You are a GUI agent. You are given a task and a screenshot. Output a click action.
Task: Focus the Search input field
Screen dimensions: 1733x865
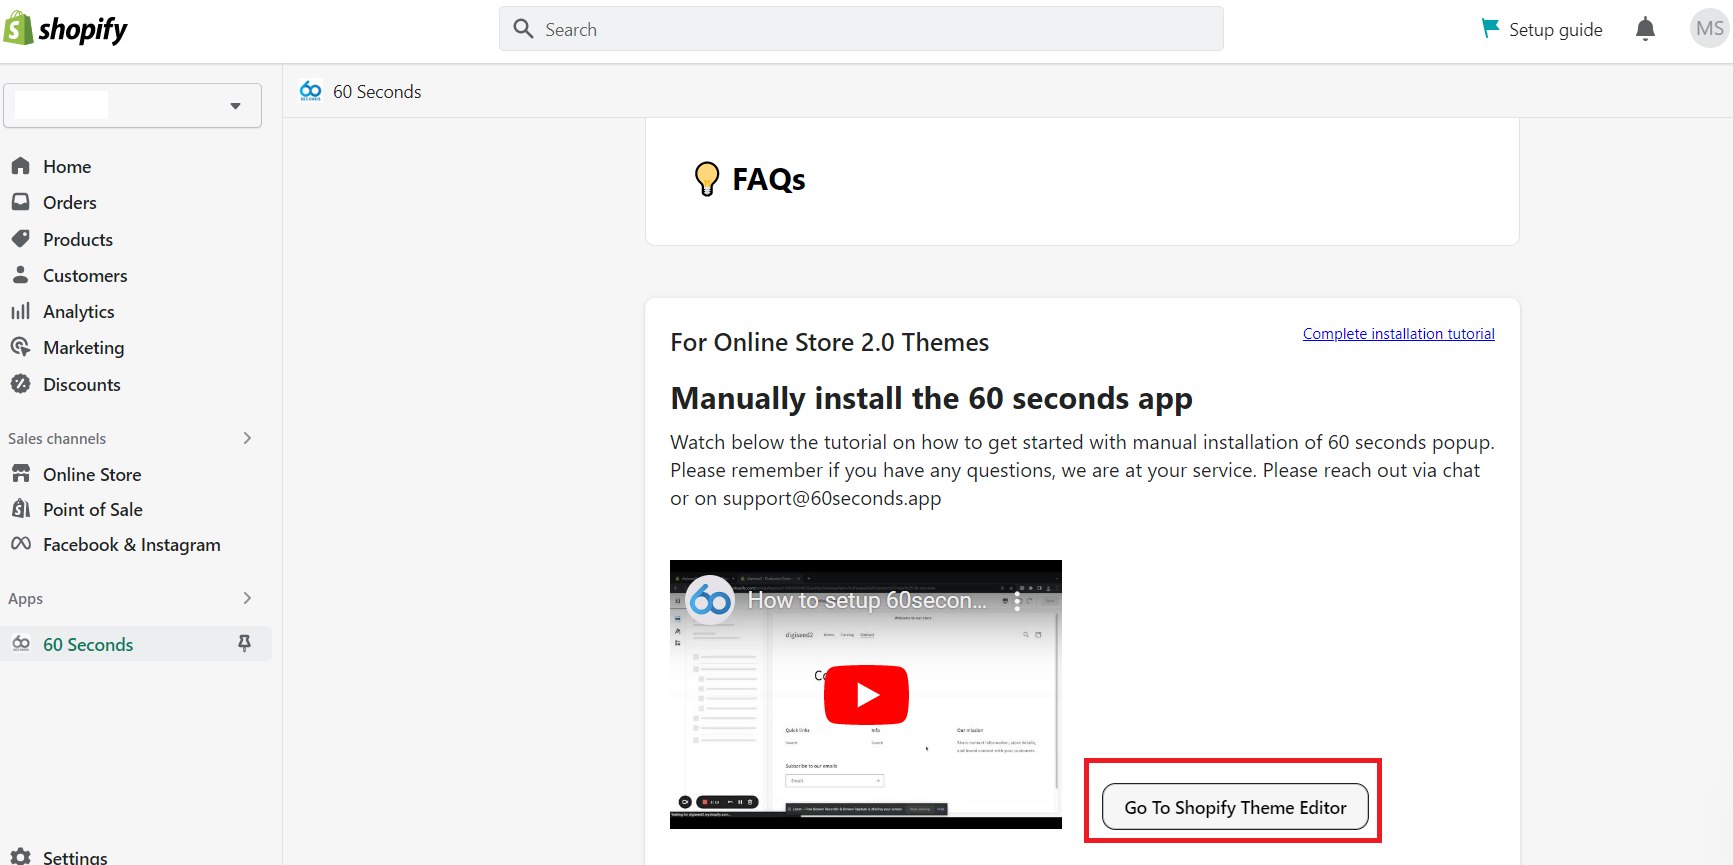(x=861, y=29)
